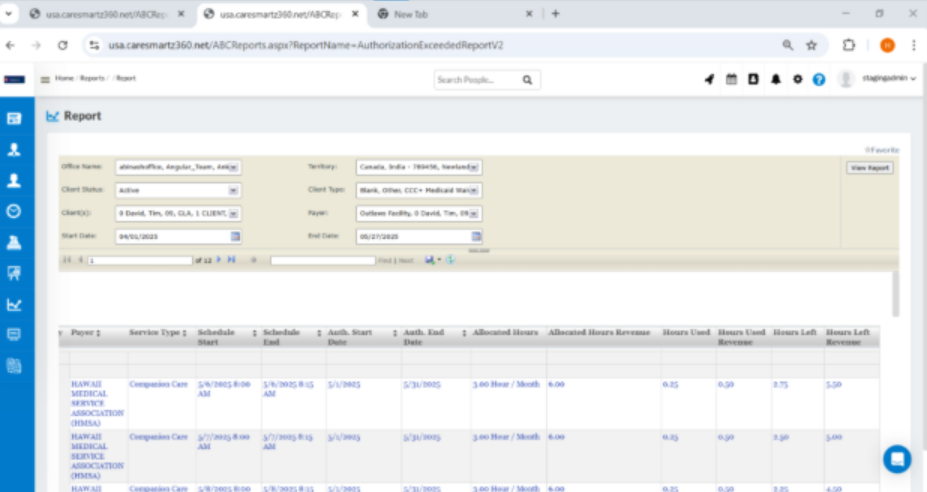Click the paper plane icon in header

tap(709, 79)
